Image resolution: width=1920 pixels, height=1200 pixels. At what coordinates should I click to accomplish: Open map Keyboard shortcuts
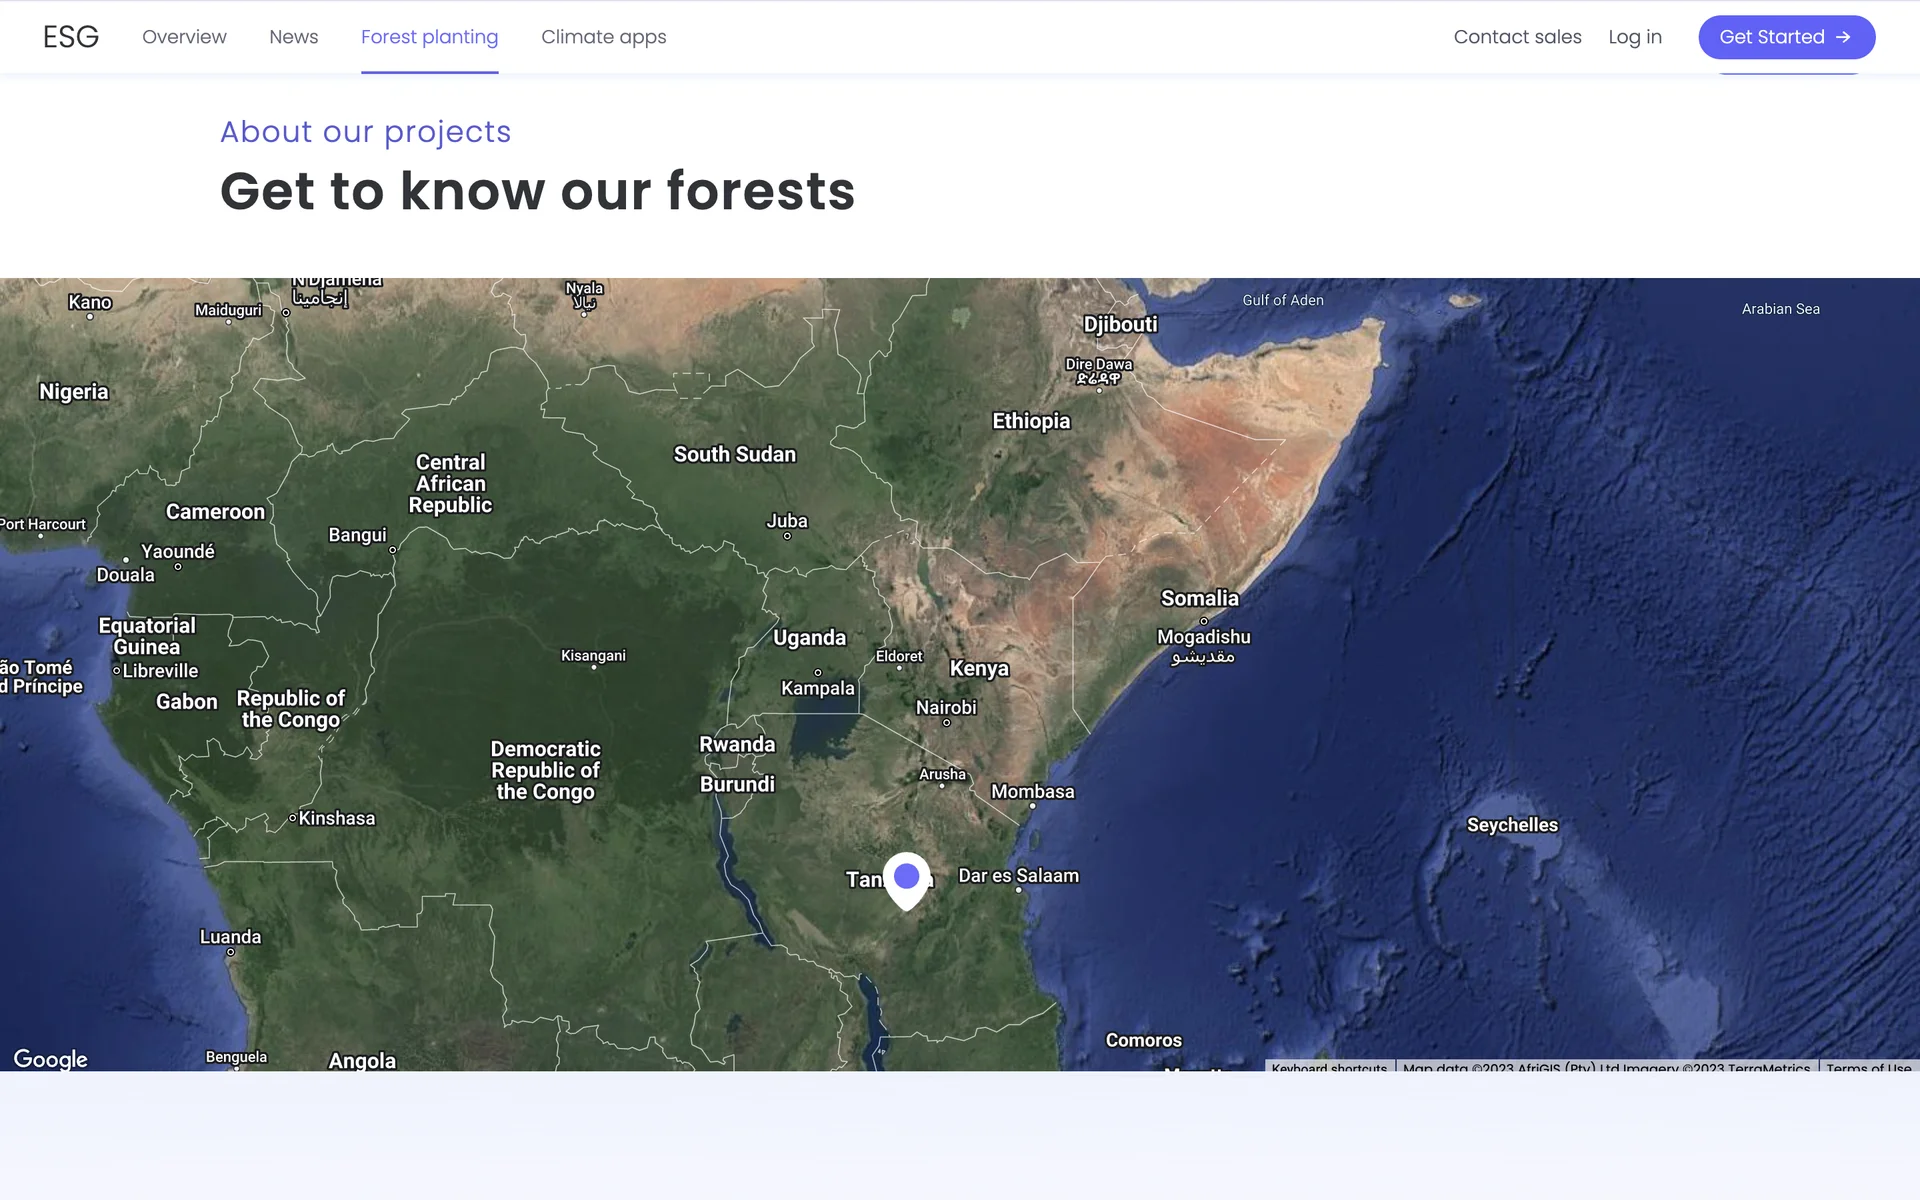pos(1329,1066)
